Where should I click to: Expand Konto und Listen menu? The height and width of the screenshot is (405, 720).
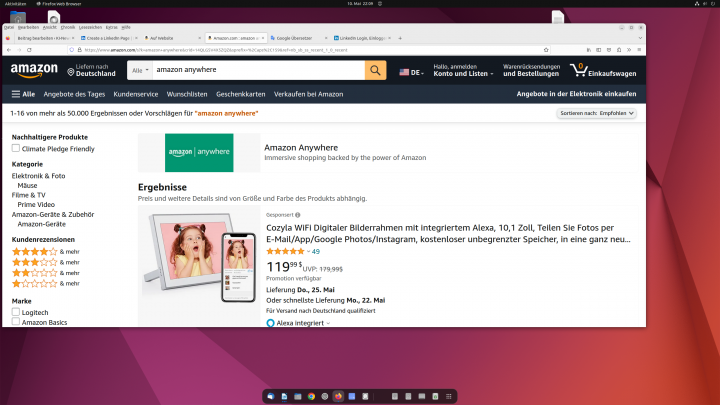coord(463,70)
